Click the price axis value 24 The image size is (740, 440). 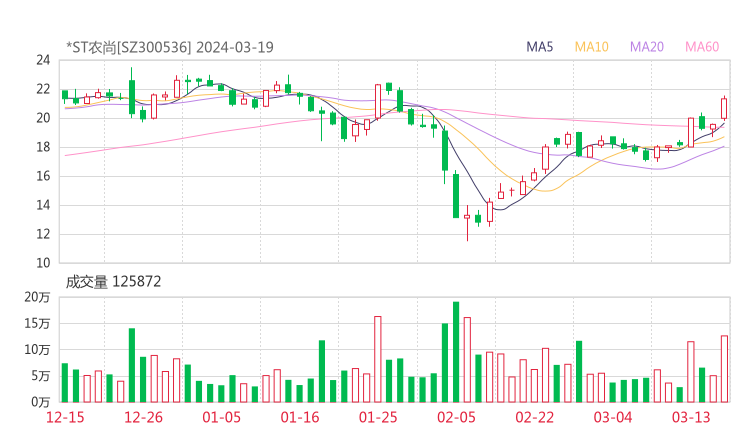point(43,60)
